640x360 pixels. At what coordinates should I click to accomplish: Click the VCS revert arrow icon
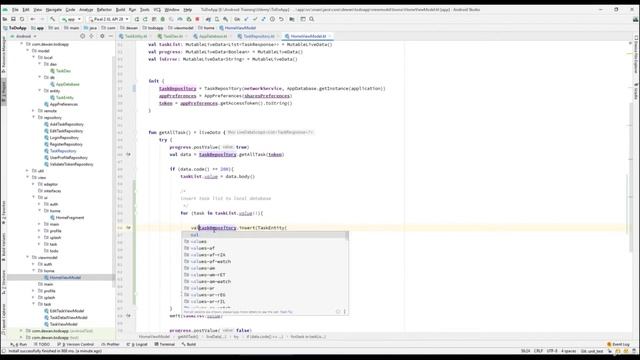point(281,19)
